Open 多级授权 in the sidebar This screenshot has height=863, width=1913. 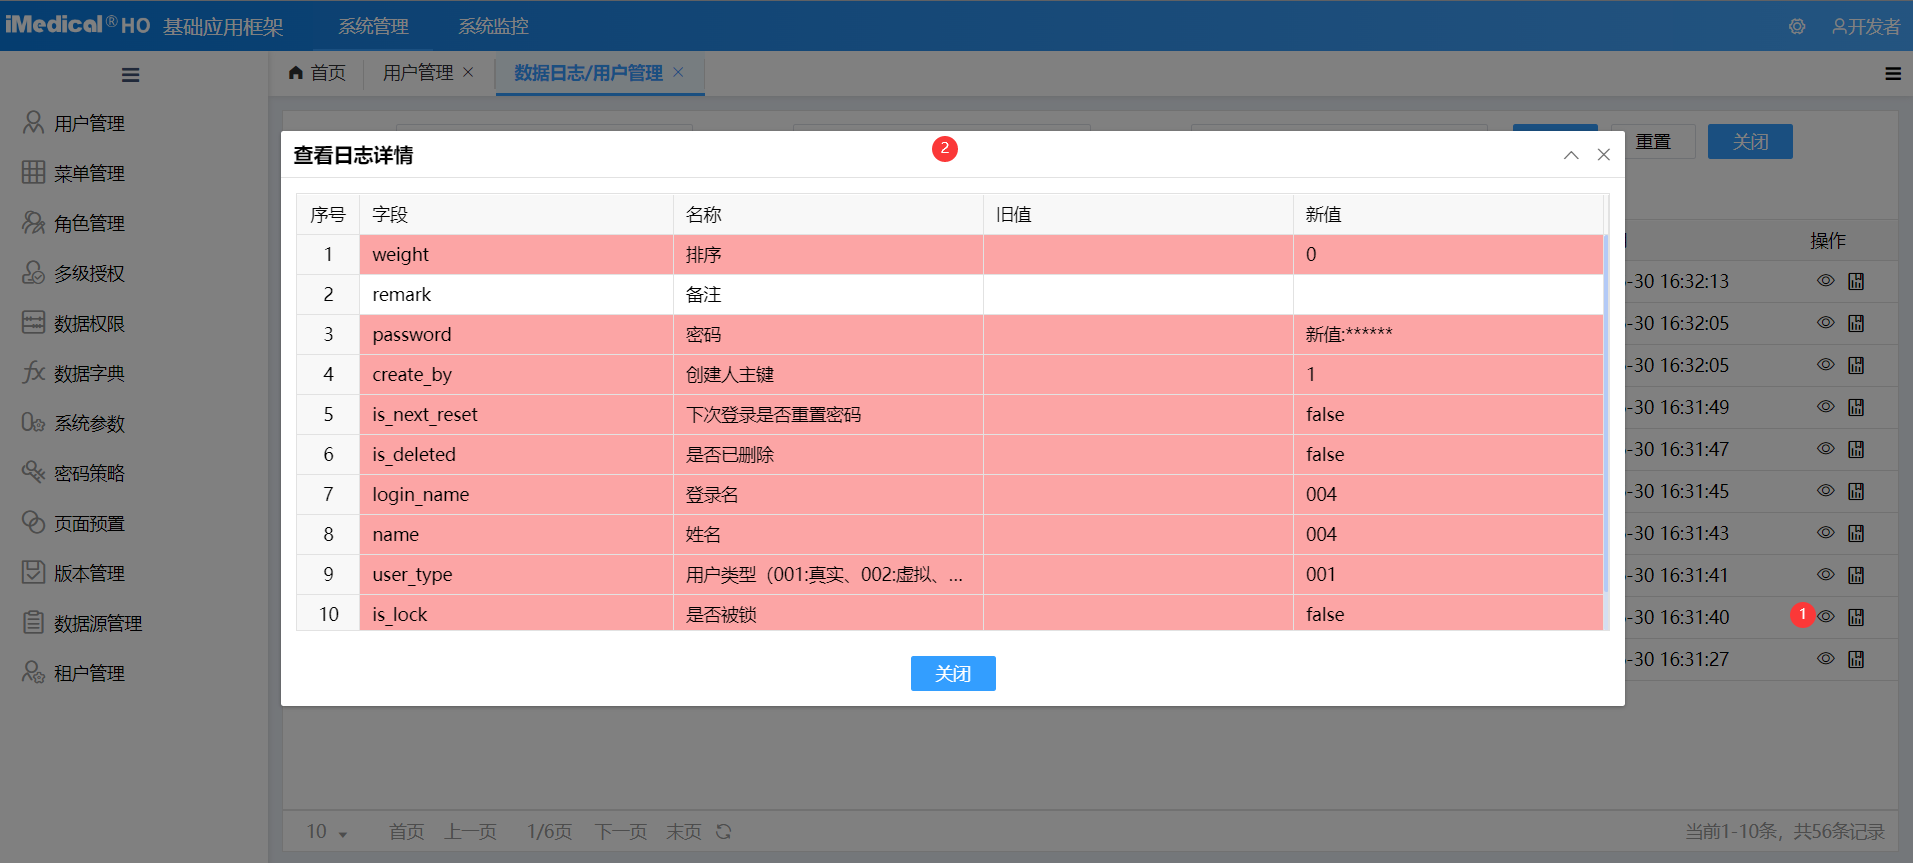75,273
